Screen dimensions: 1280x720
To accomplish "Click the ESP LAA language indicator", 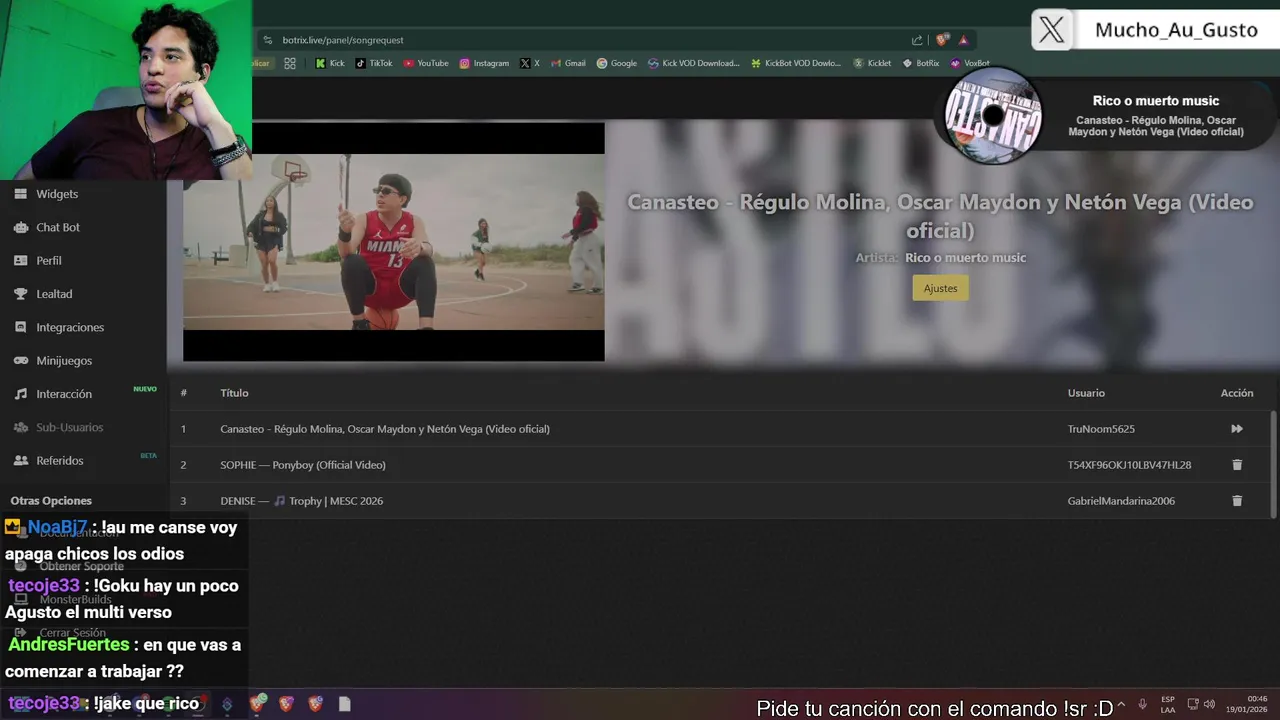I will 1168,704.
